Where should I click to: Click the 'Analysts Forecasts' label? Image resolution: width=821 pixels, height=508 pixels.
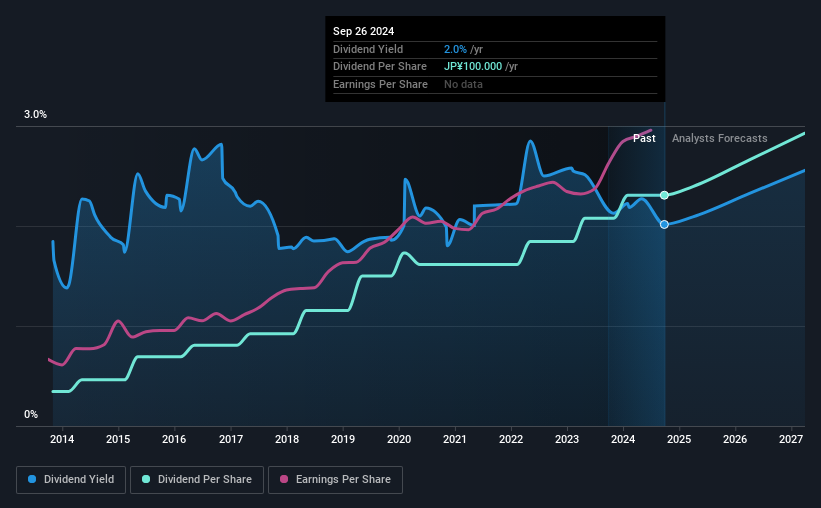click(x=719, y=138)
